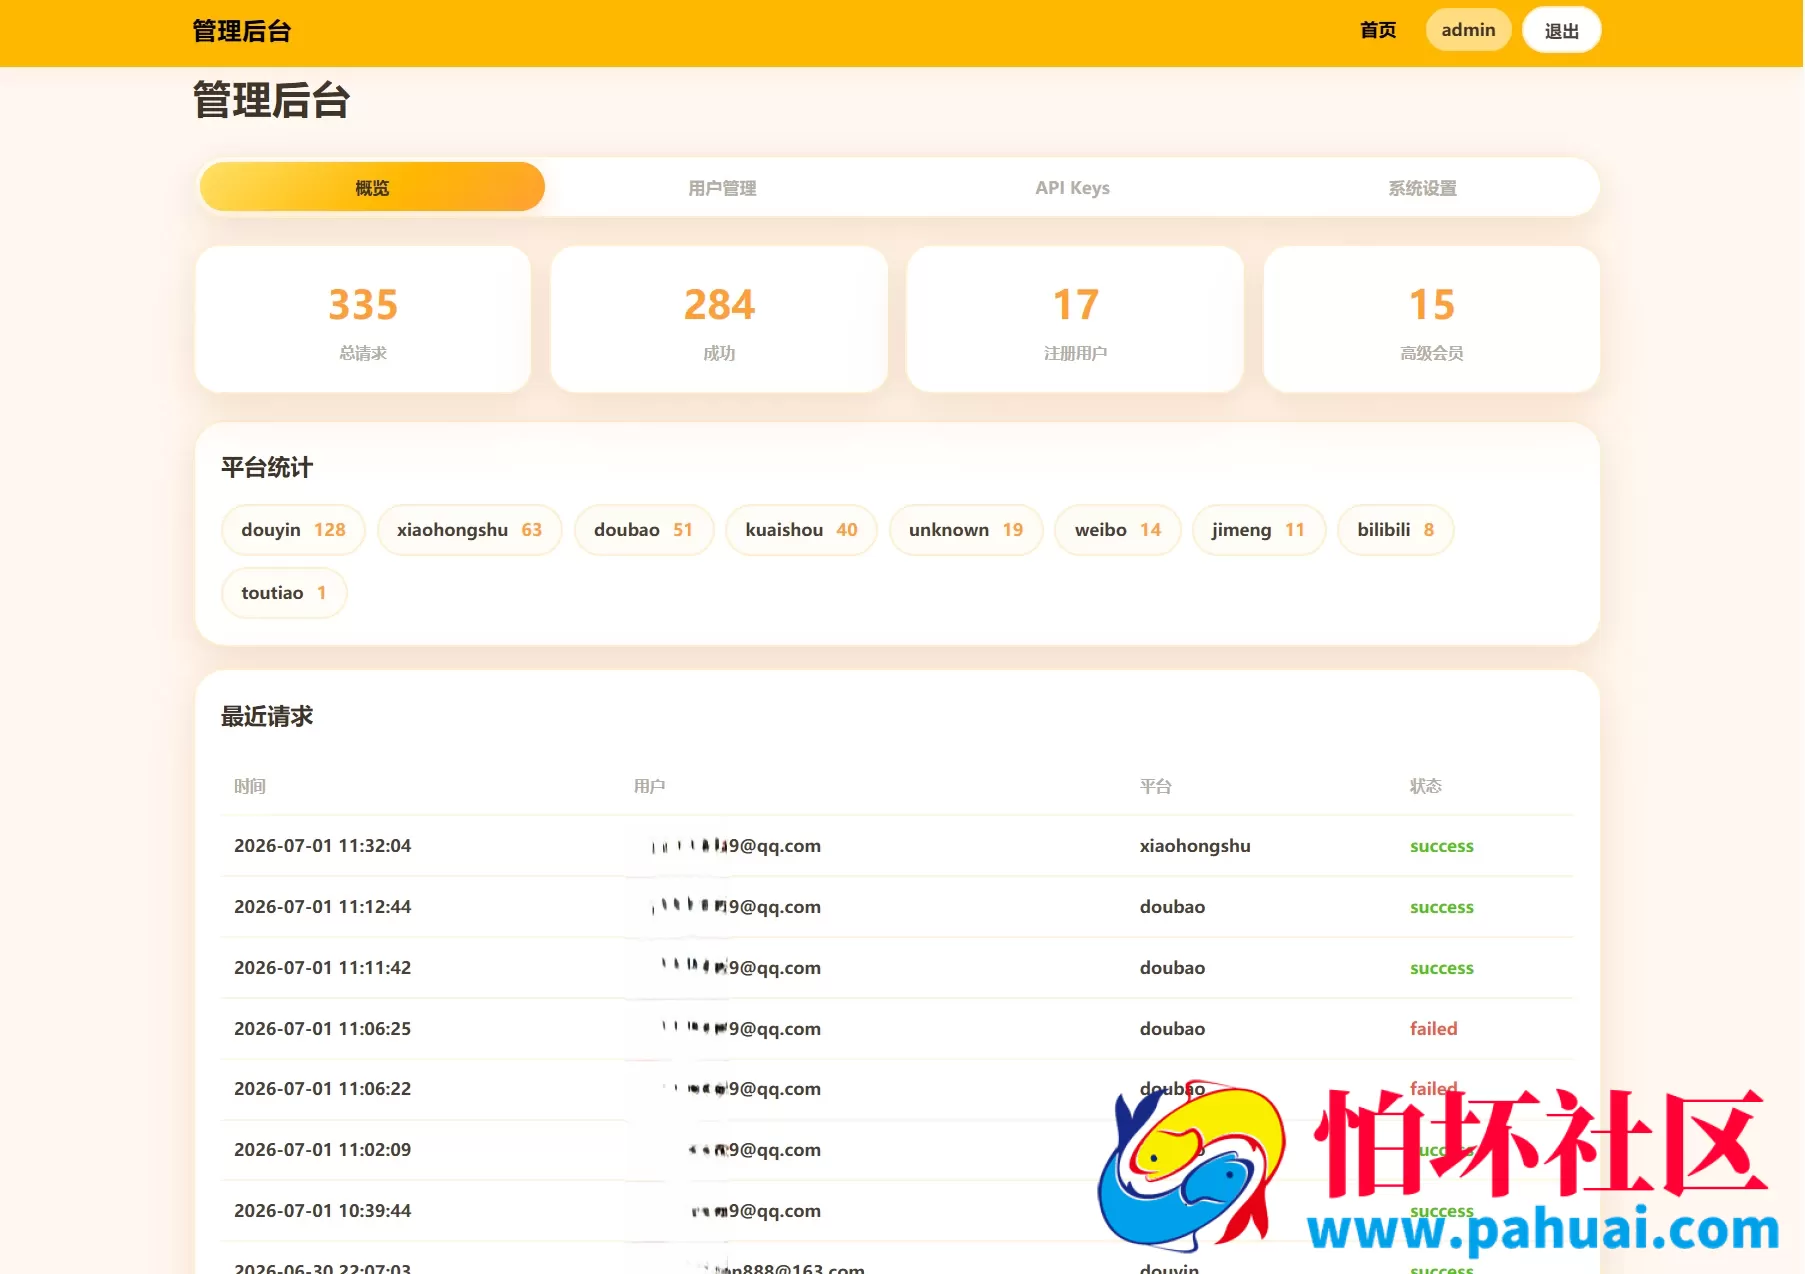
Task: Click timestamp 2026-07-01 11:12:44
Action: [322, 907]
